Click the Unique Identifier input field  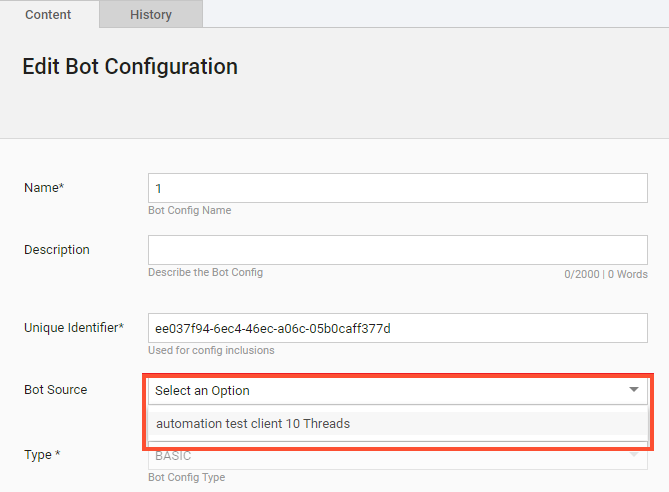click(398, 328)
